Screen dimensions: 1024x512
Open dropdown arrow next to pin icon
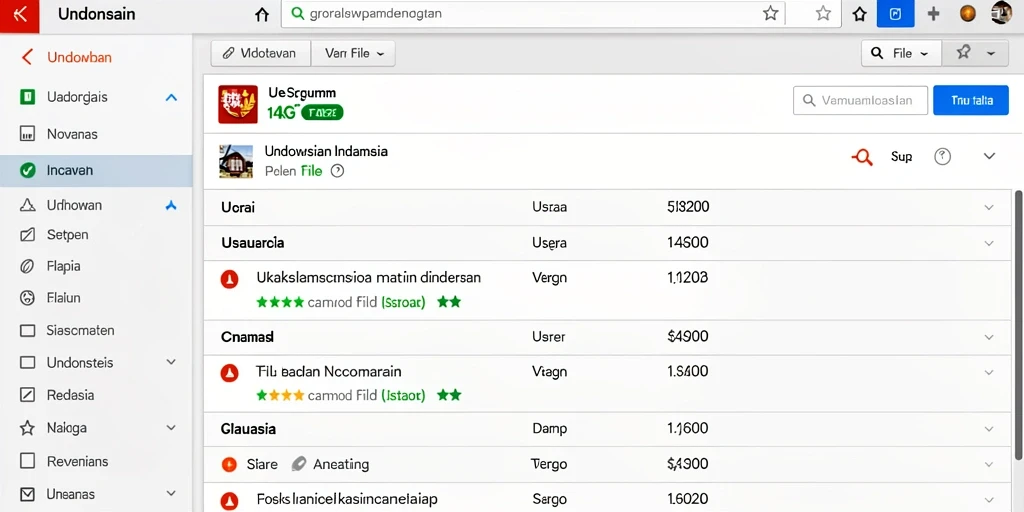point(991,54)
